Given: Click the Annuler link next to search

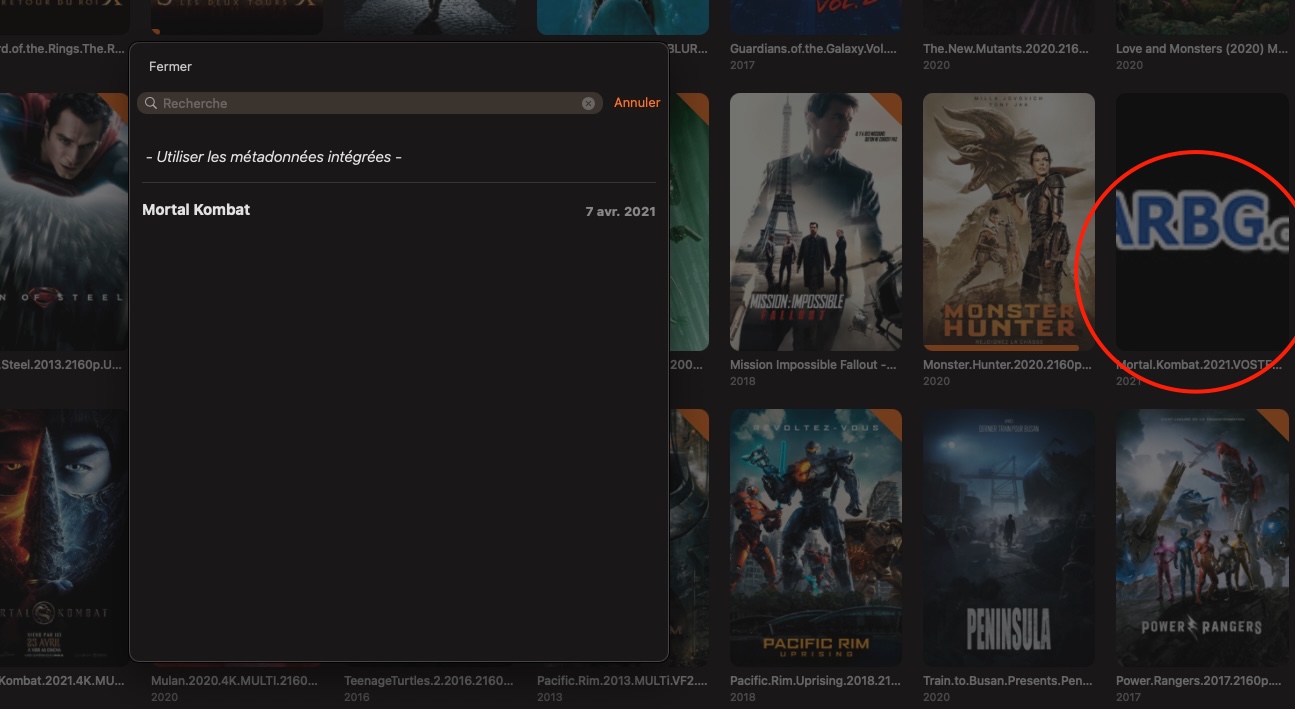Looking at the screenshot, I should click(x=637, y=103).
